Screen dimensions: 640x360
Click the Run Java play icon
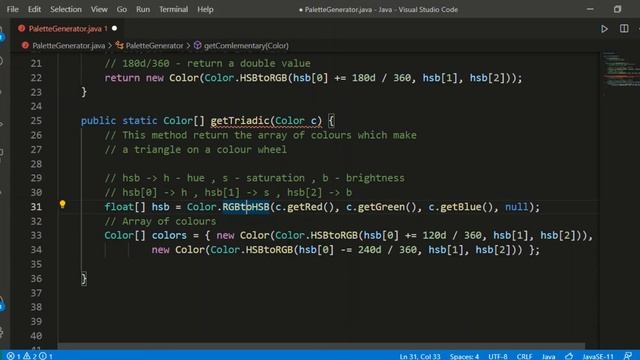coord(604,29)
